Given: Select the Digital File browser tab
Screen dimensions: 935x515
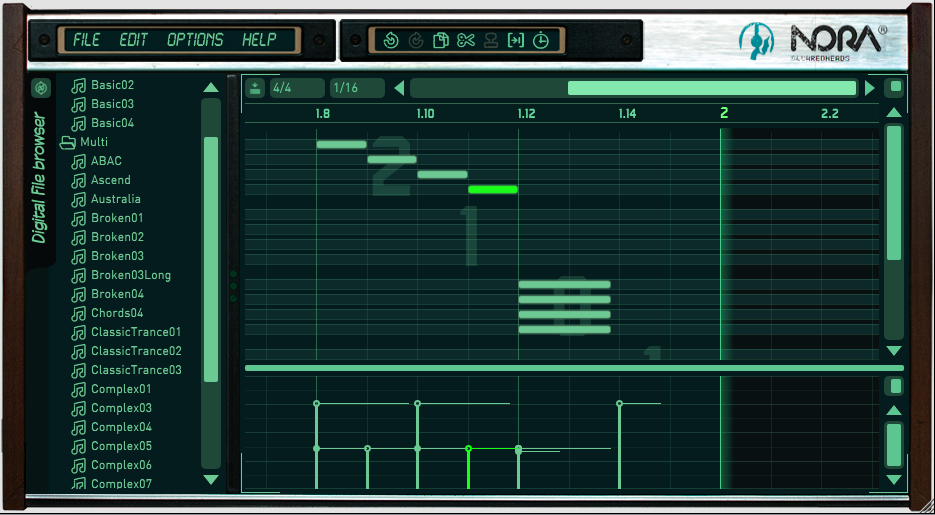Looking at the screenshot, I should (39, 179).
